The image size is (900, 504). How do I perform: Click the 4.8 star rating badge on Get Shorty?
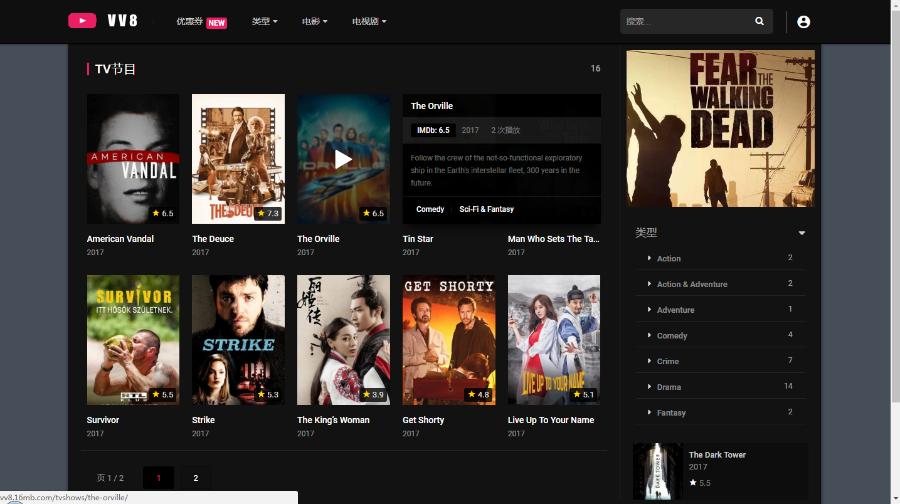click(x=479, y=394)
